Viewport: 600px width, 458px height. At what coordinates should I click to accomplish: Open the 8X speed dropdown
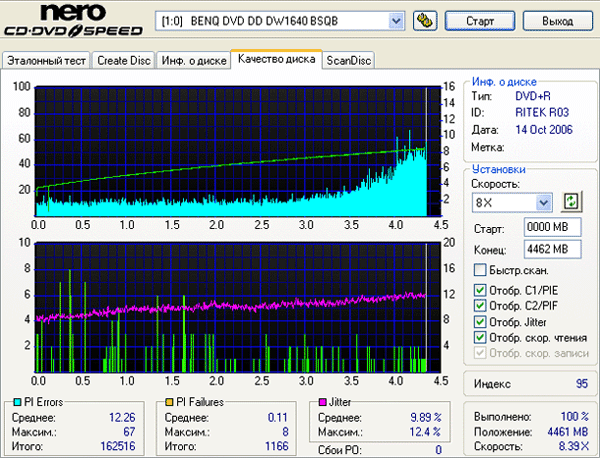click(x=546, y=203)
